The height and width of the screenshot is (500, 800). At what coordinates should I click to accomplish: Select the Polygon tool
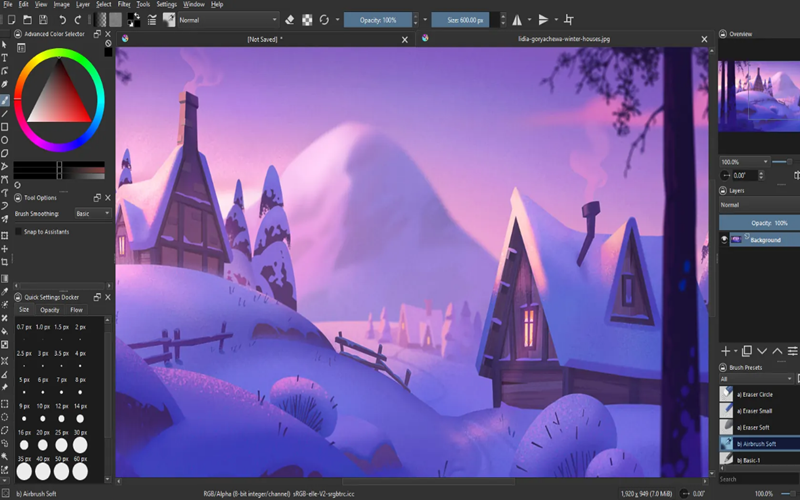pos(5,153)
